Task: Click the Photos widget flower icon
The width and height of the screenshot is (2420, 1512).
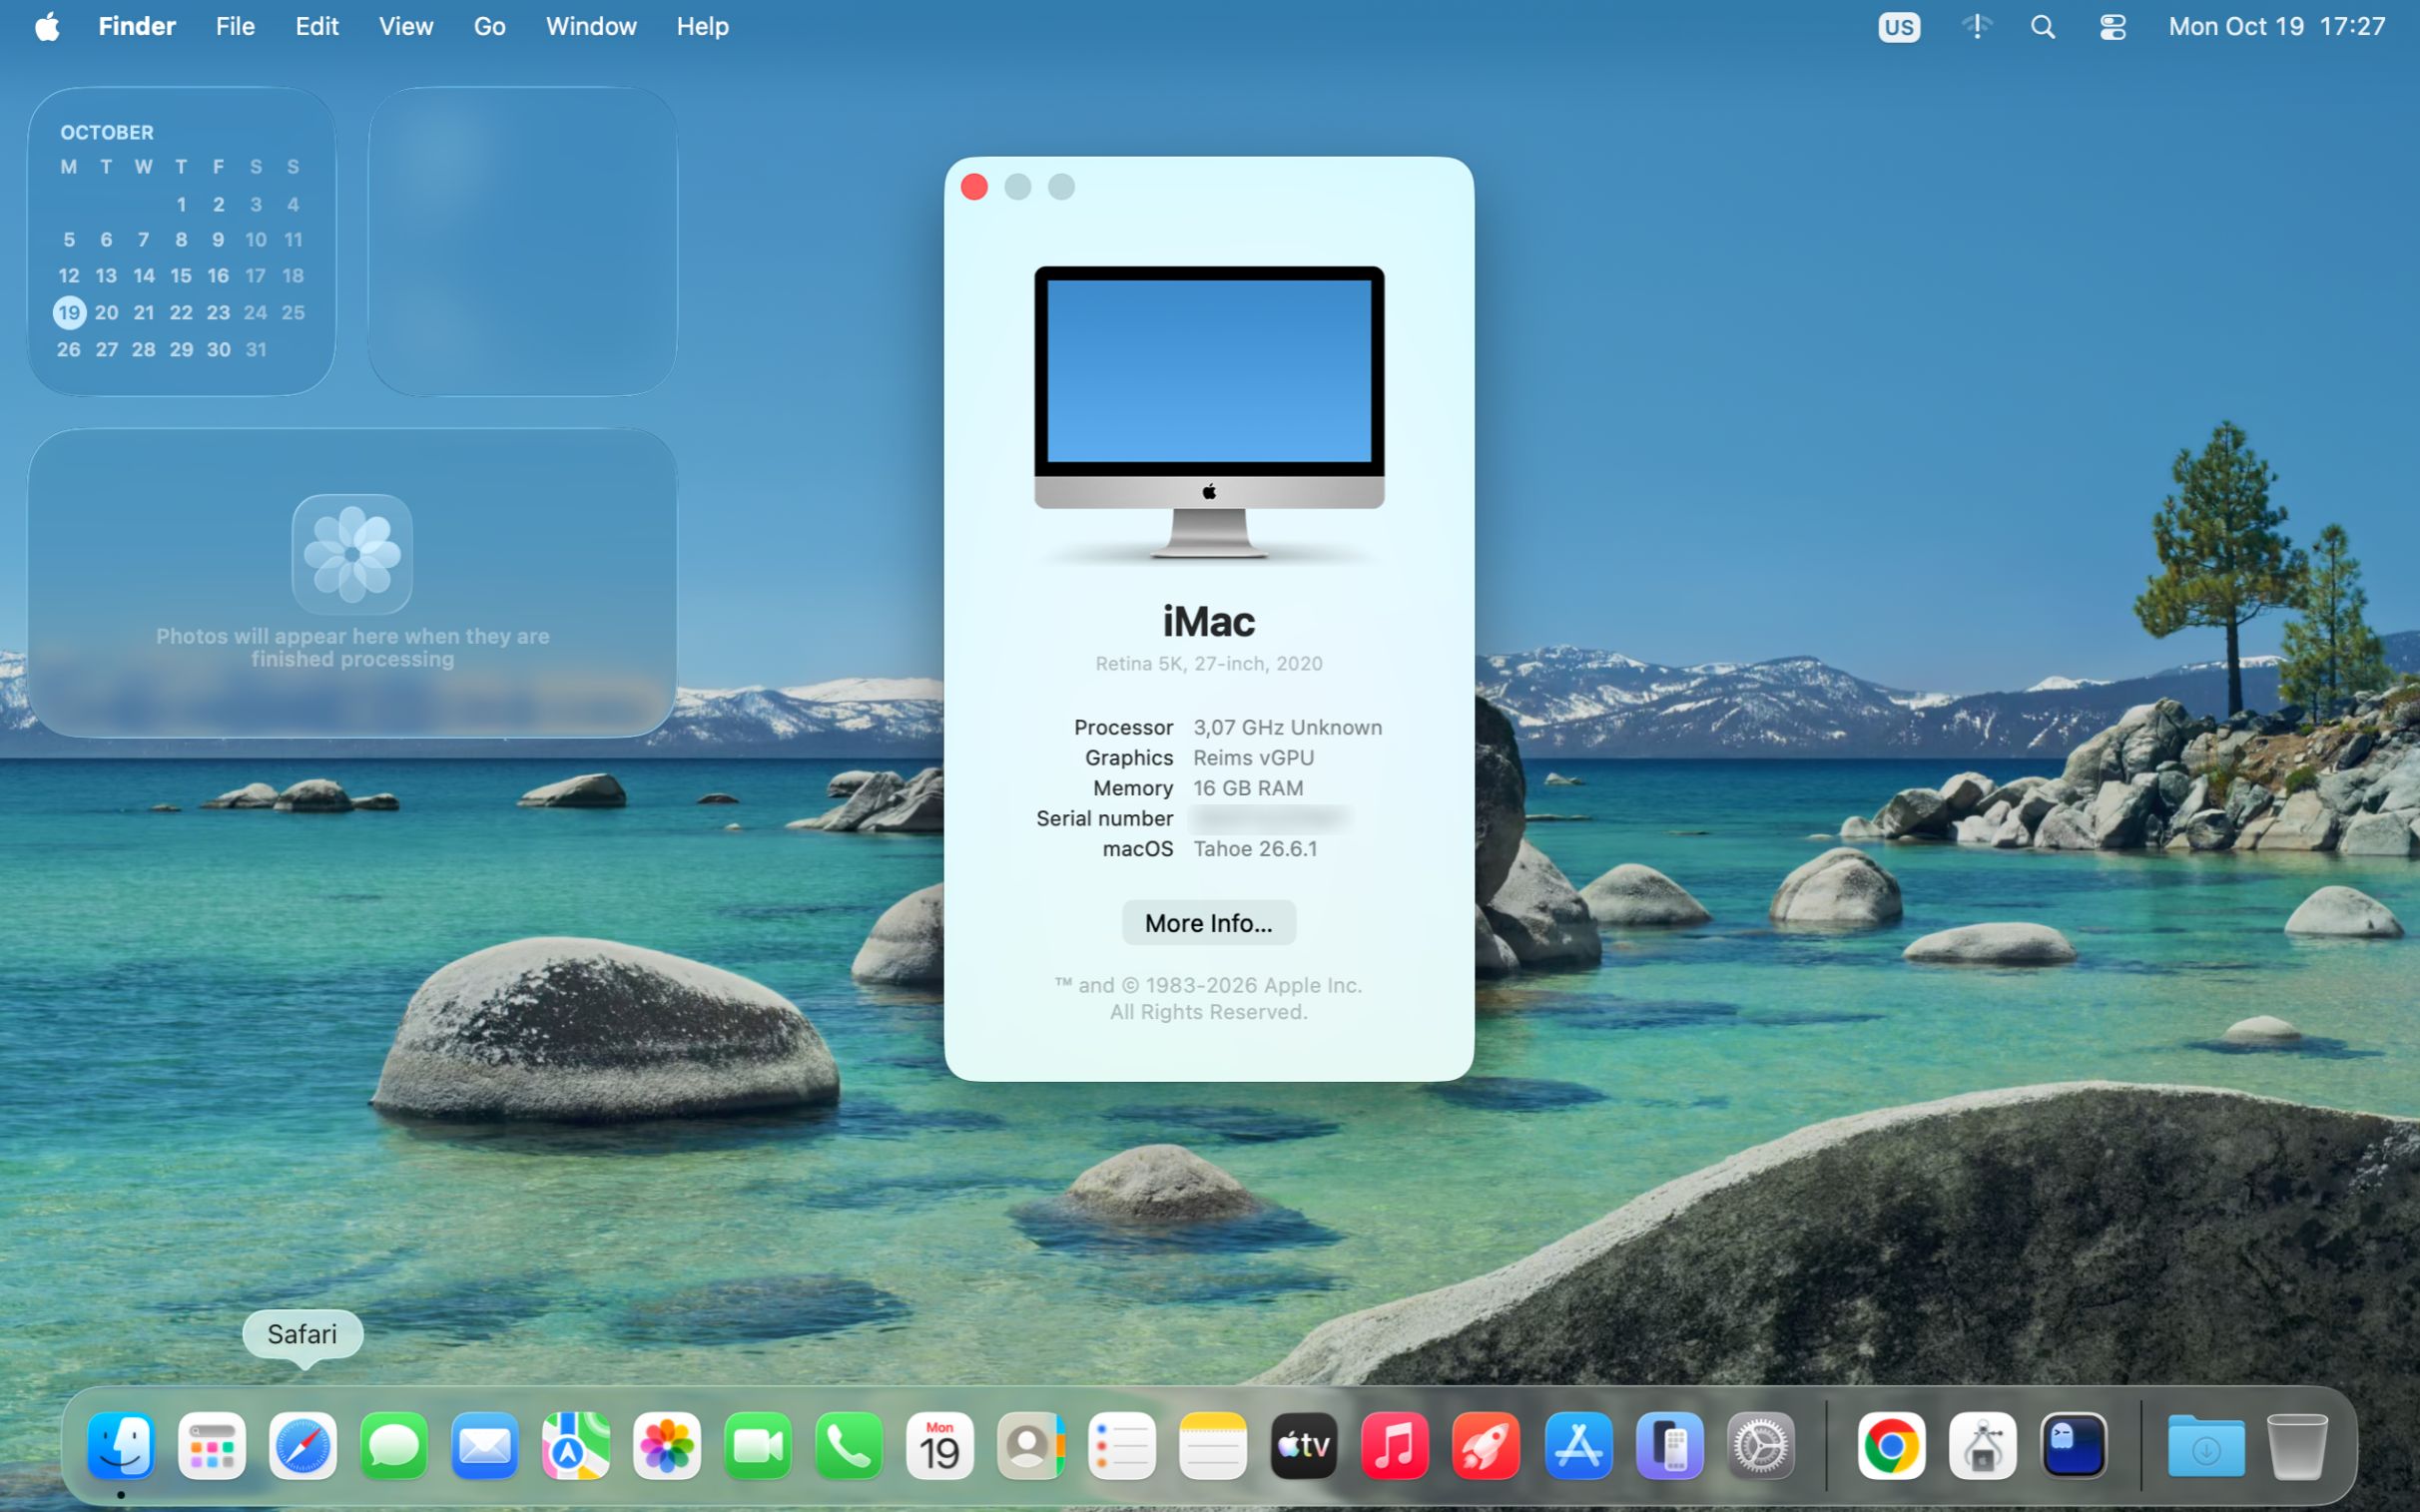Action: tap(352, 554)
